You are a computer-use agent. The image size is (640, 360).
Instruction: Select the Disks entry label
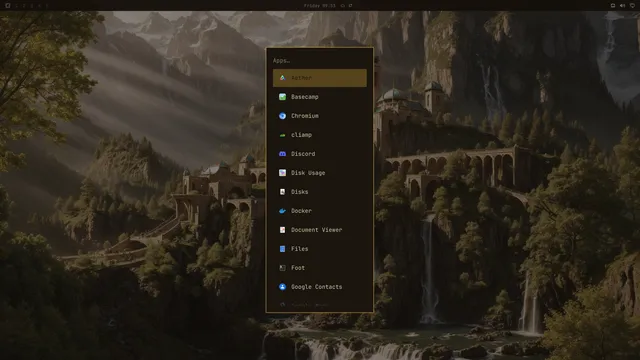[x=300, y=192]
